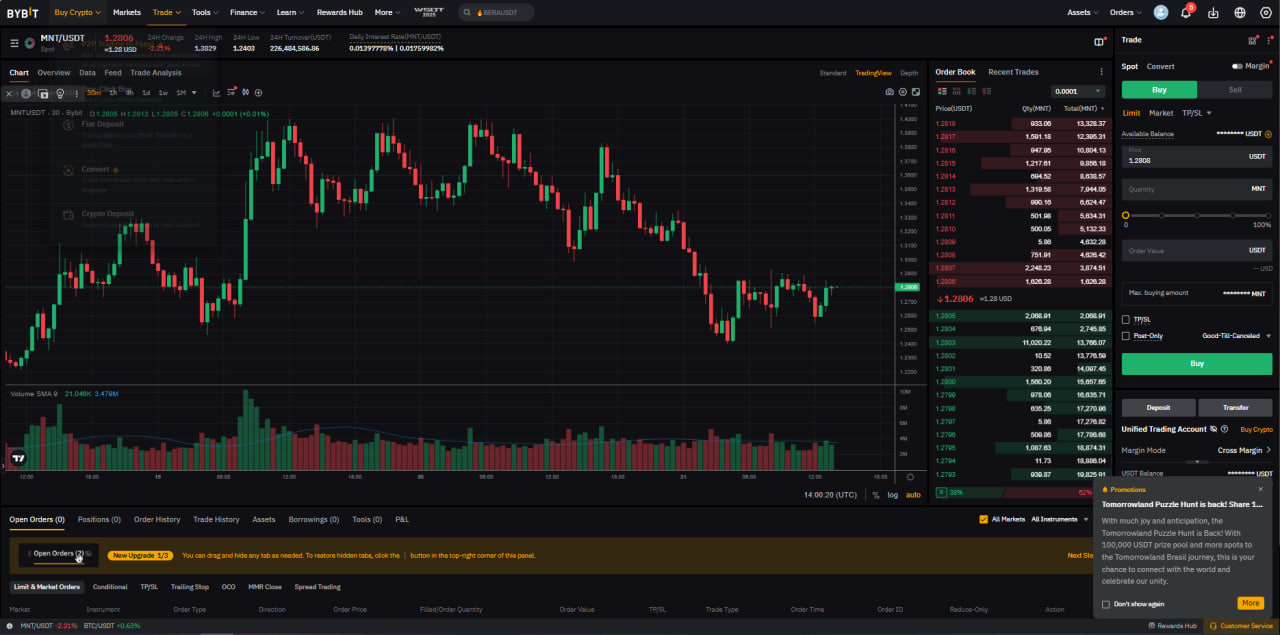Expand the Tools menu
1280x635 pixels.
click(x=204, y=13)
